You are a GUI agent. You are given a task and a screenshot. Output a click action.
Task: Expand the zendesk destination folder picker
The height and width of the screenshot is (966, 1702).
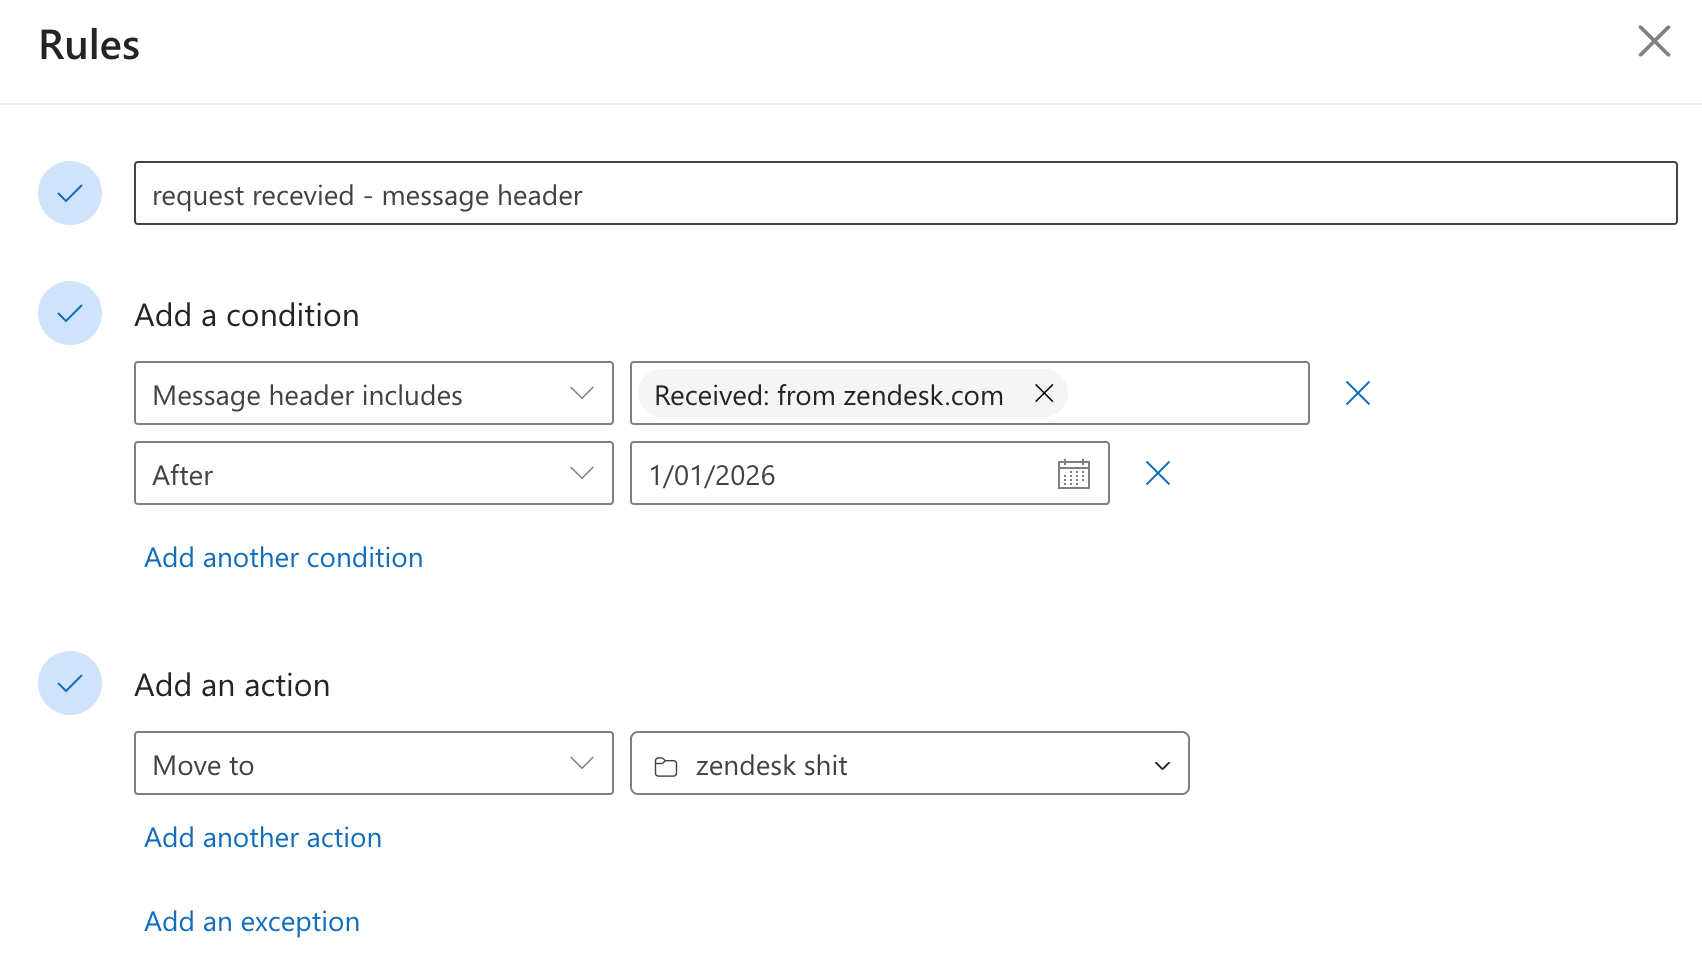pyautogui.click(x=1161, y=765)
